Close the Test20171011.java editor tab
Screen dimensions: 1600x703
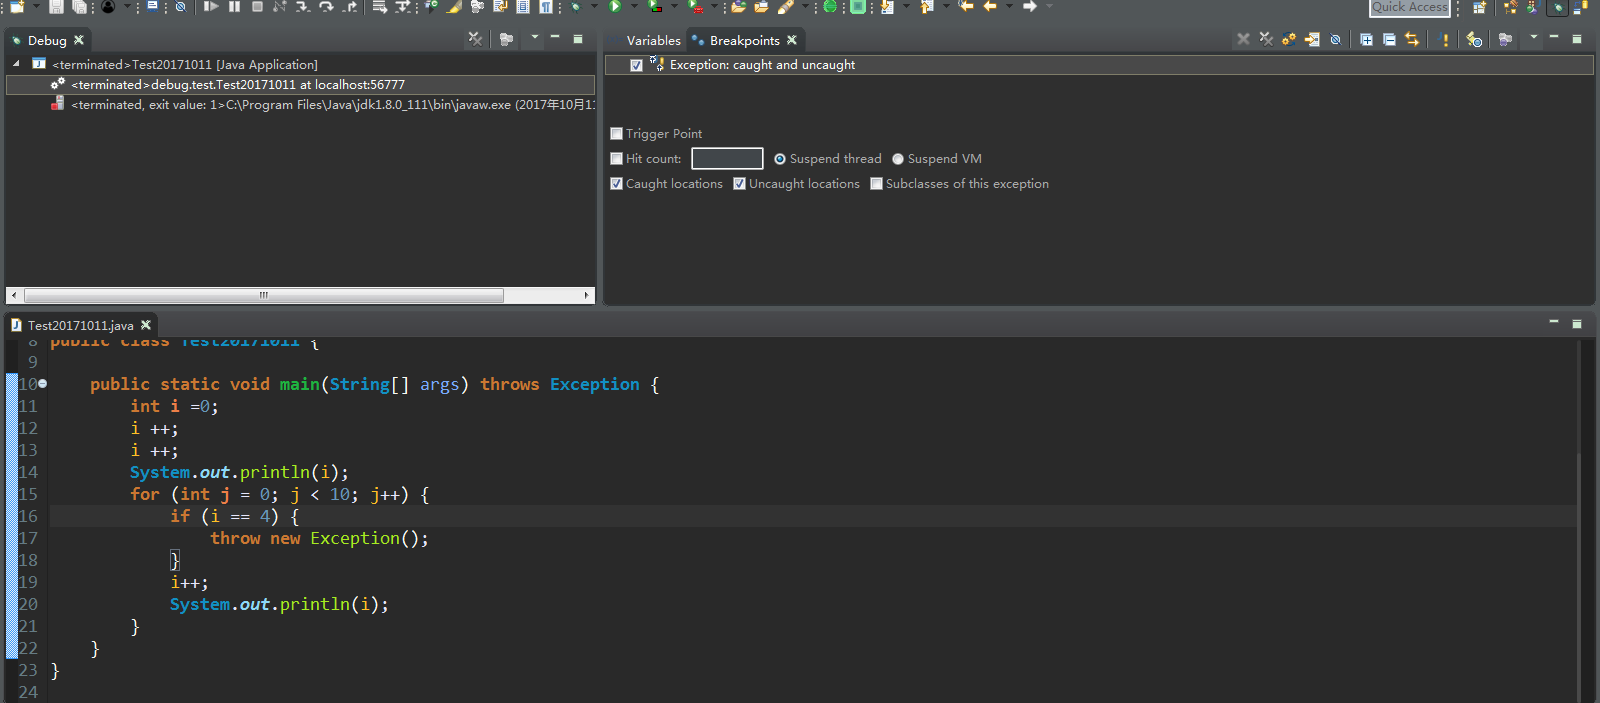(x=146, y=325)
